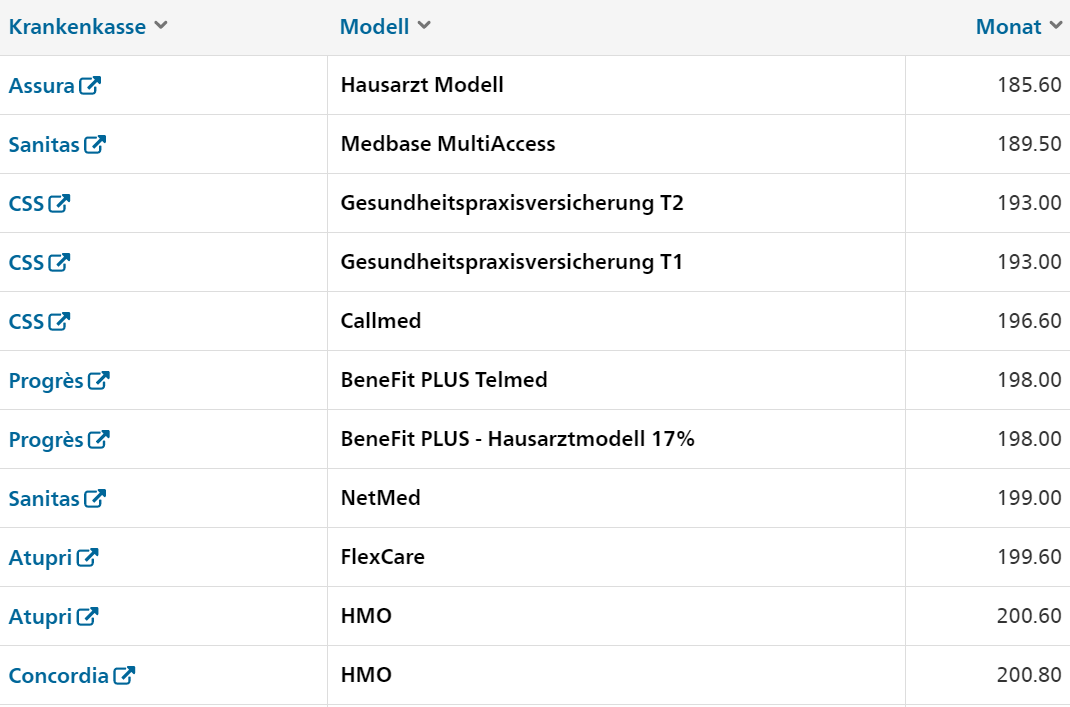The width and height of the screenshot is (1070, 707).
Task: Select the Medbase MultiAccess model cell
Action: click(x=616, y=144)
